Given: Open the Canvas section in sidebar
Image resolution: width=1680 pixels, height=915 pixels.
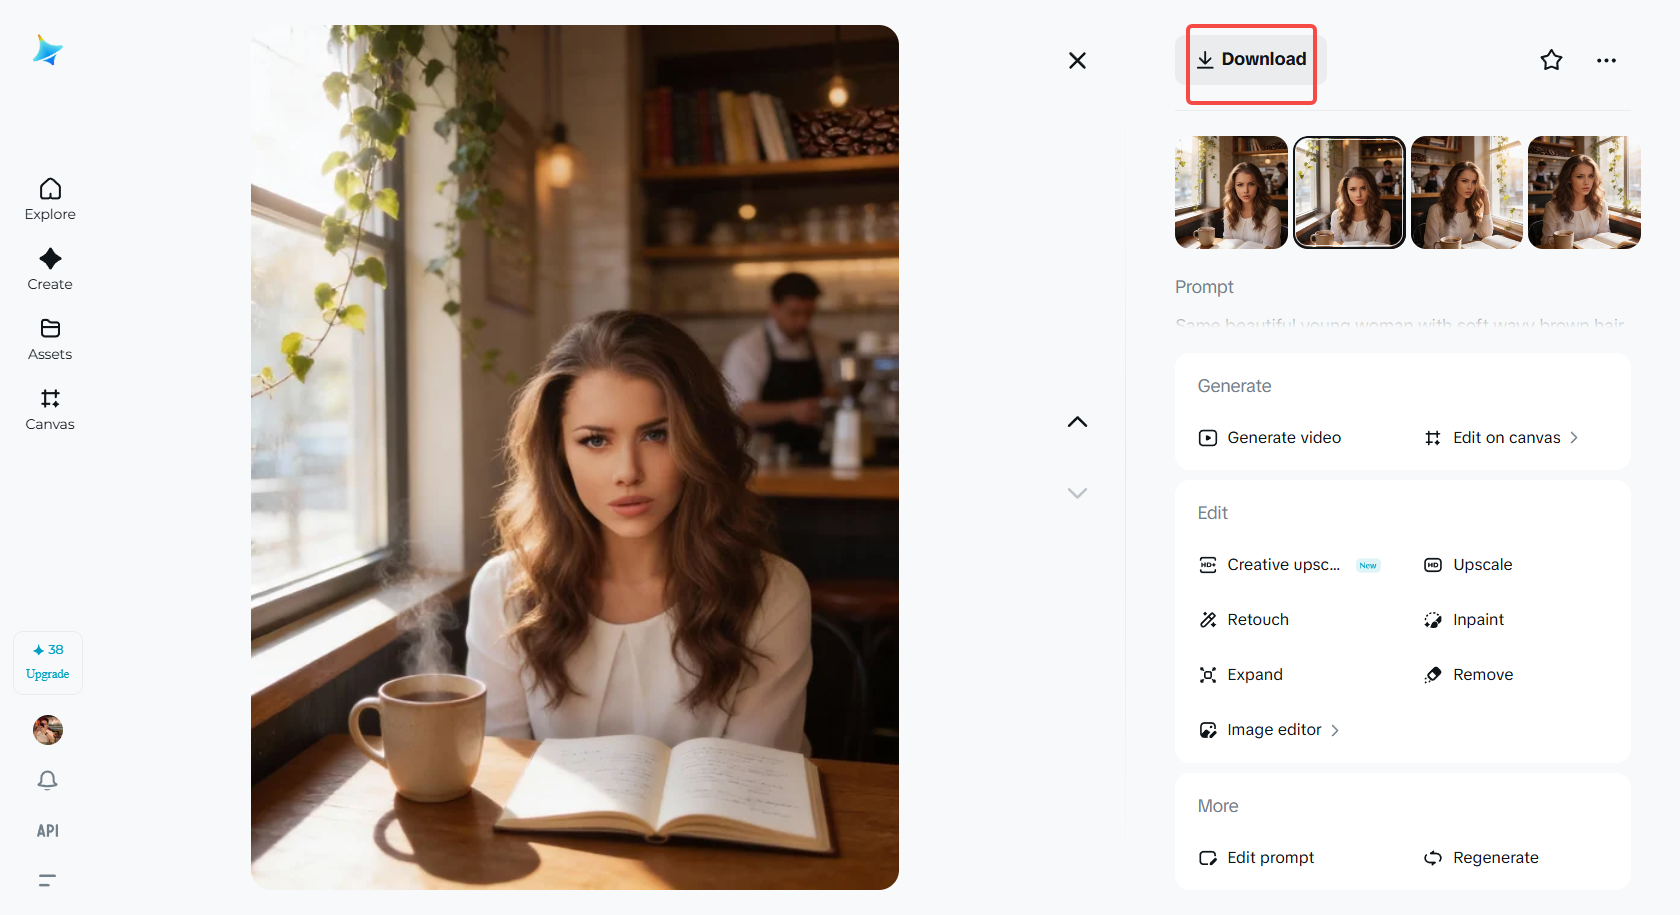Looking at the screenshot, I should 49,408.
